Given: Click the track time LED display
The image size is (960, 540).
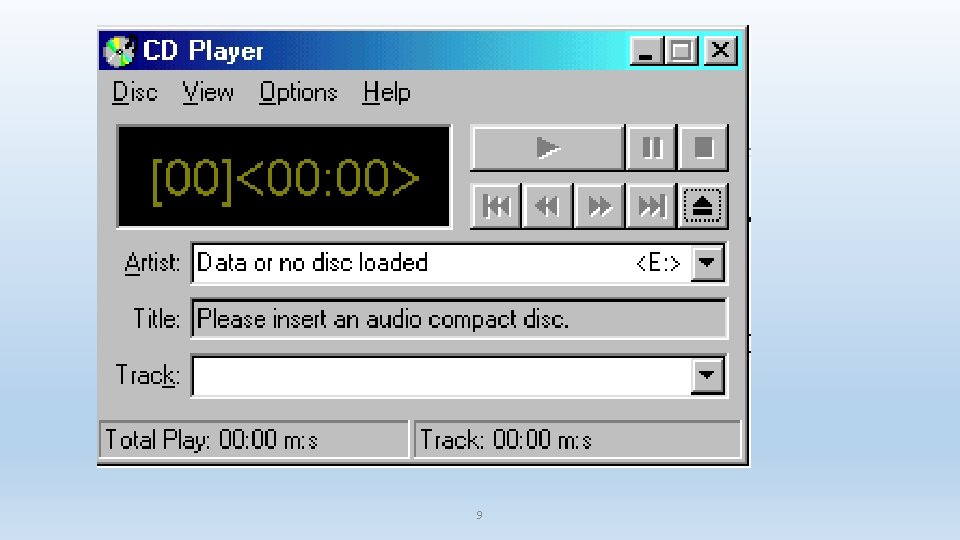Looking at the screenshot, I should tap(284, 177).
